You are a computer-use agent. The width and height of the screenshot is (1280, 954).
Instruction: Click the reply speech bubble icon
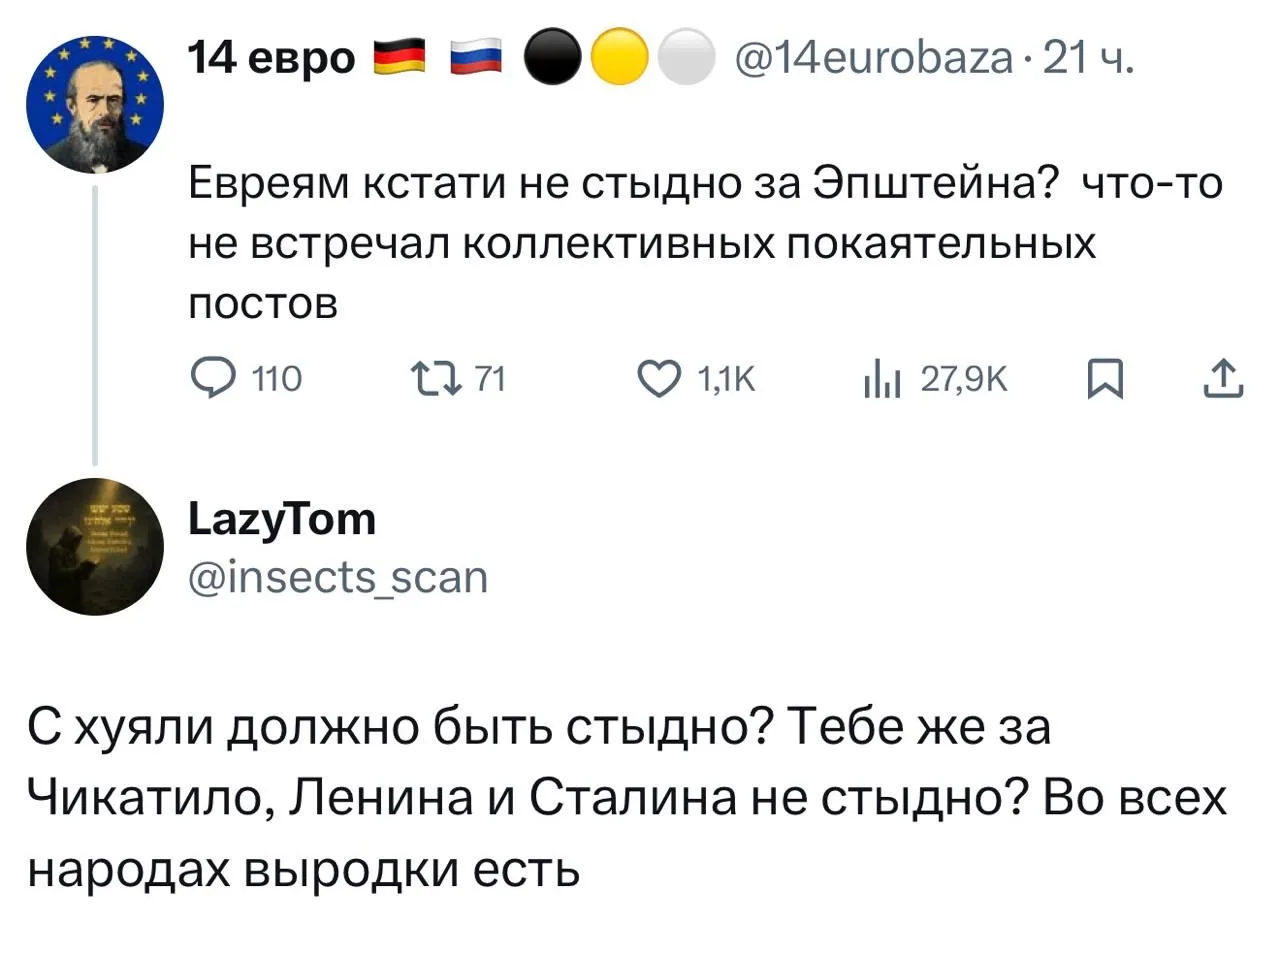click(212, 379)
